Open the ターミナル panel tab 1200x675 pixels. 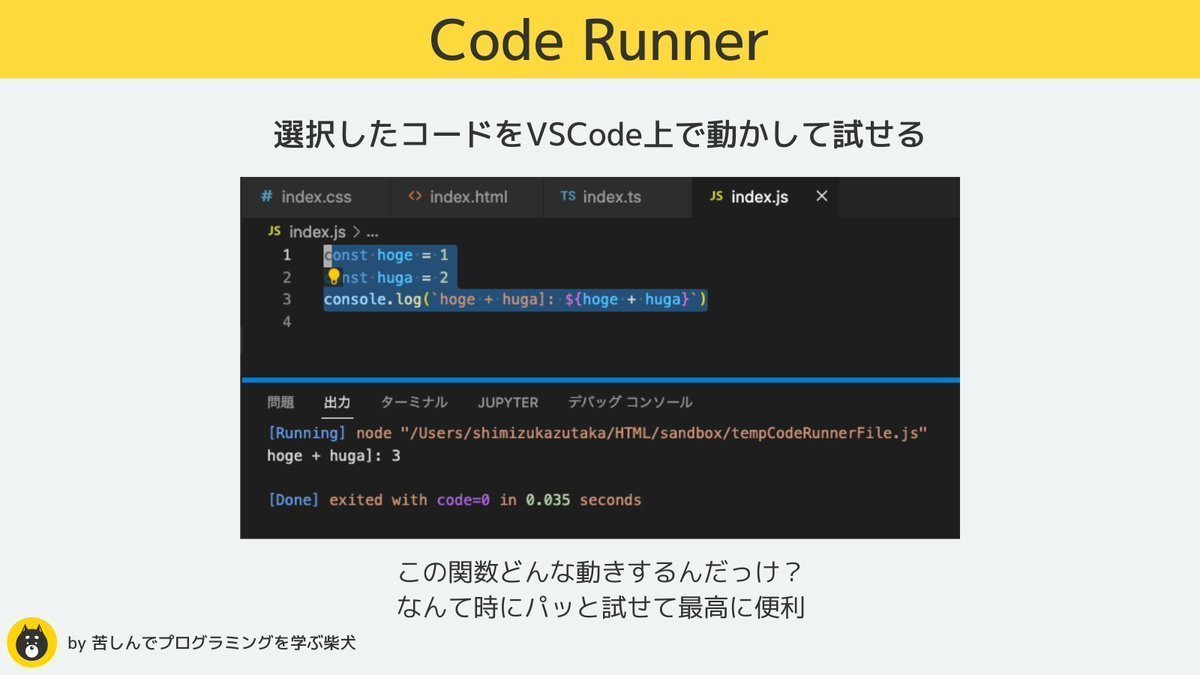(x=413, y=402)
